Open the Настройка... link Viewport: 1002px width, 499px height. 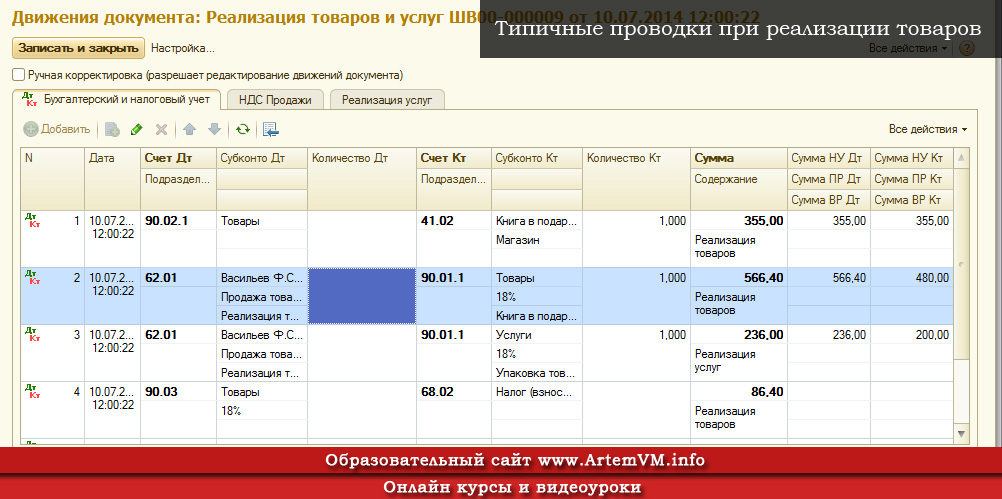(183, 48)
